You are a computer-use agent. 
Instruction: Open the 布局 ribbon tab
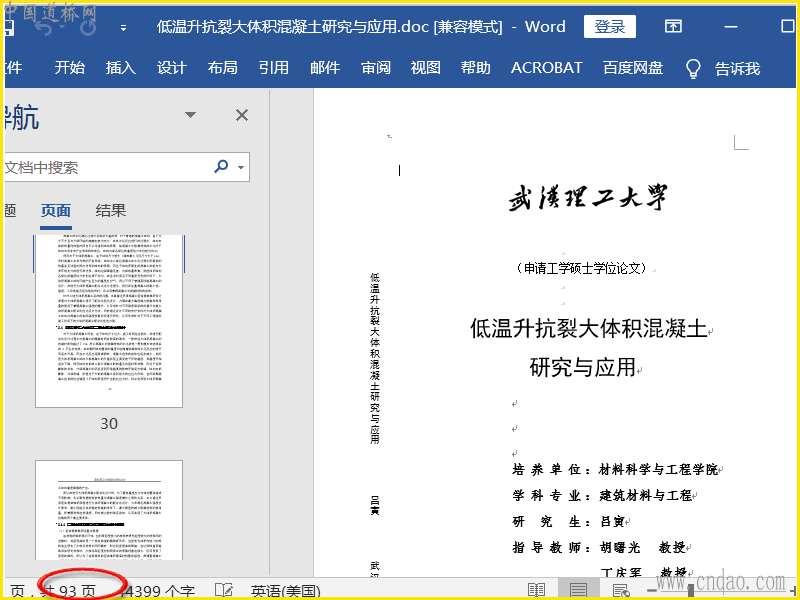pos(222,68)
